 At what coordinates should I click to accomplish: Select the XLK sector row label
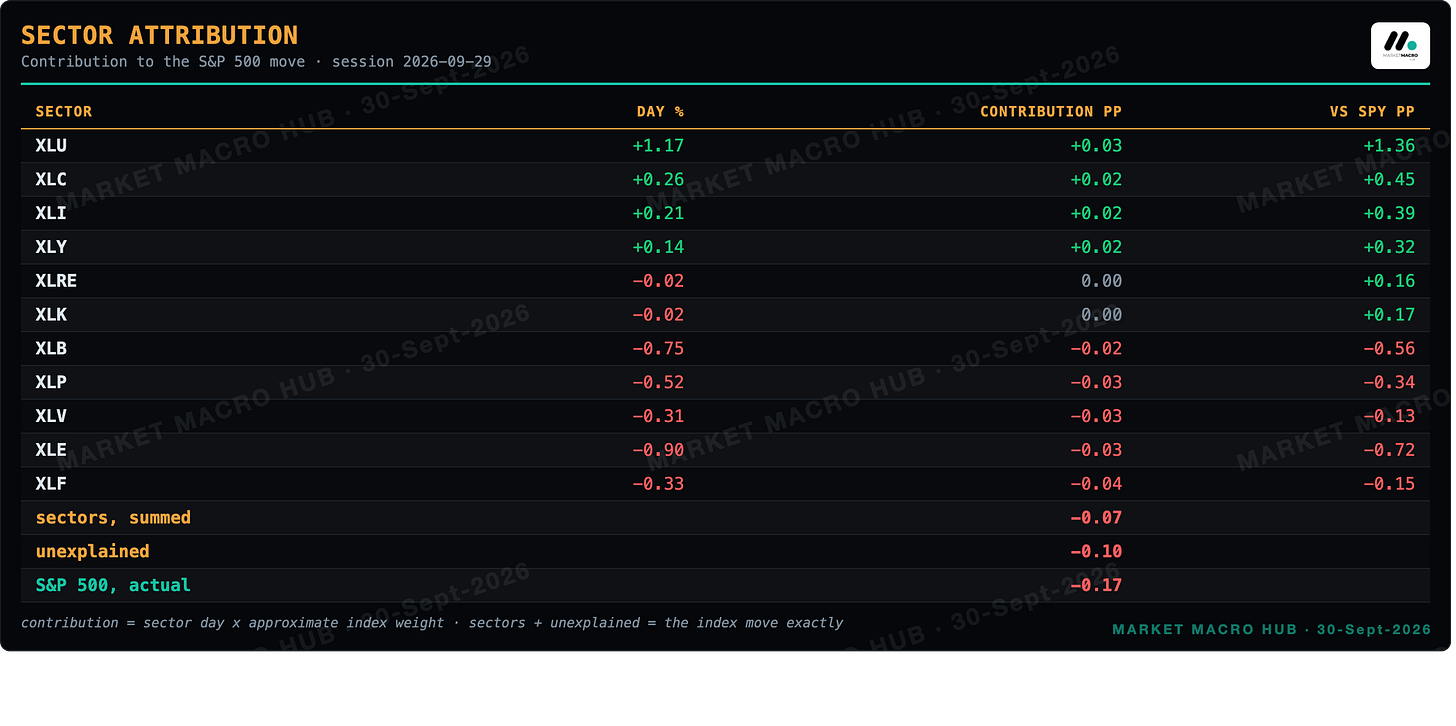(51, 315)
